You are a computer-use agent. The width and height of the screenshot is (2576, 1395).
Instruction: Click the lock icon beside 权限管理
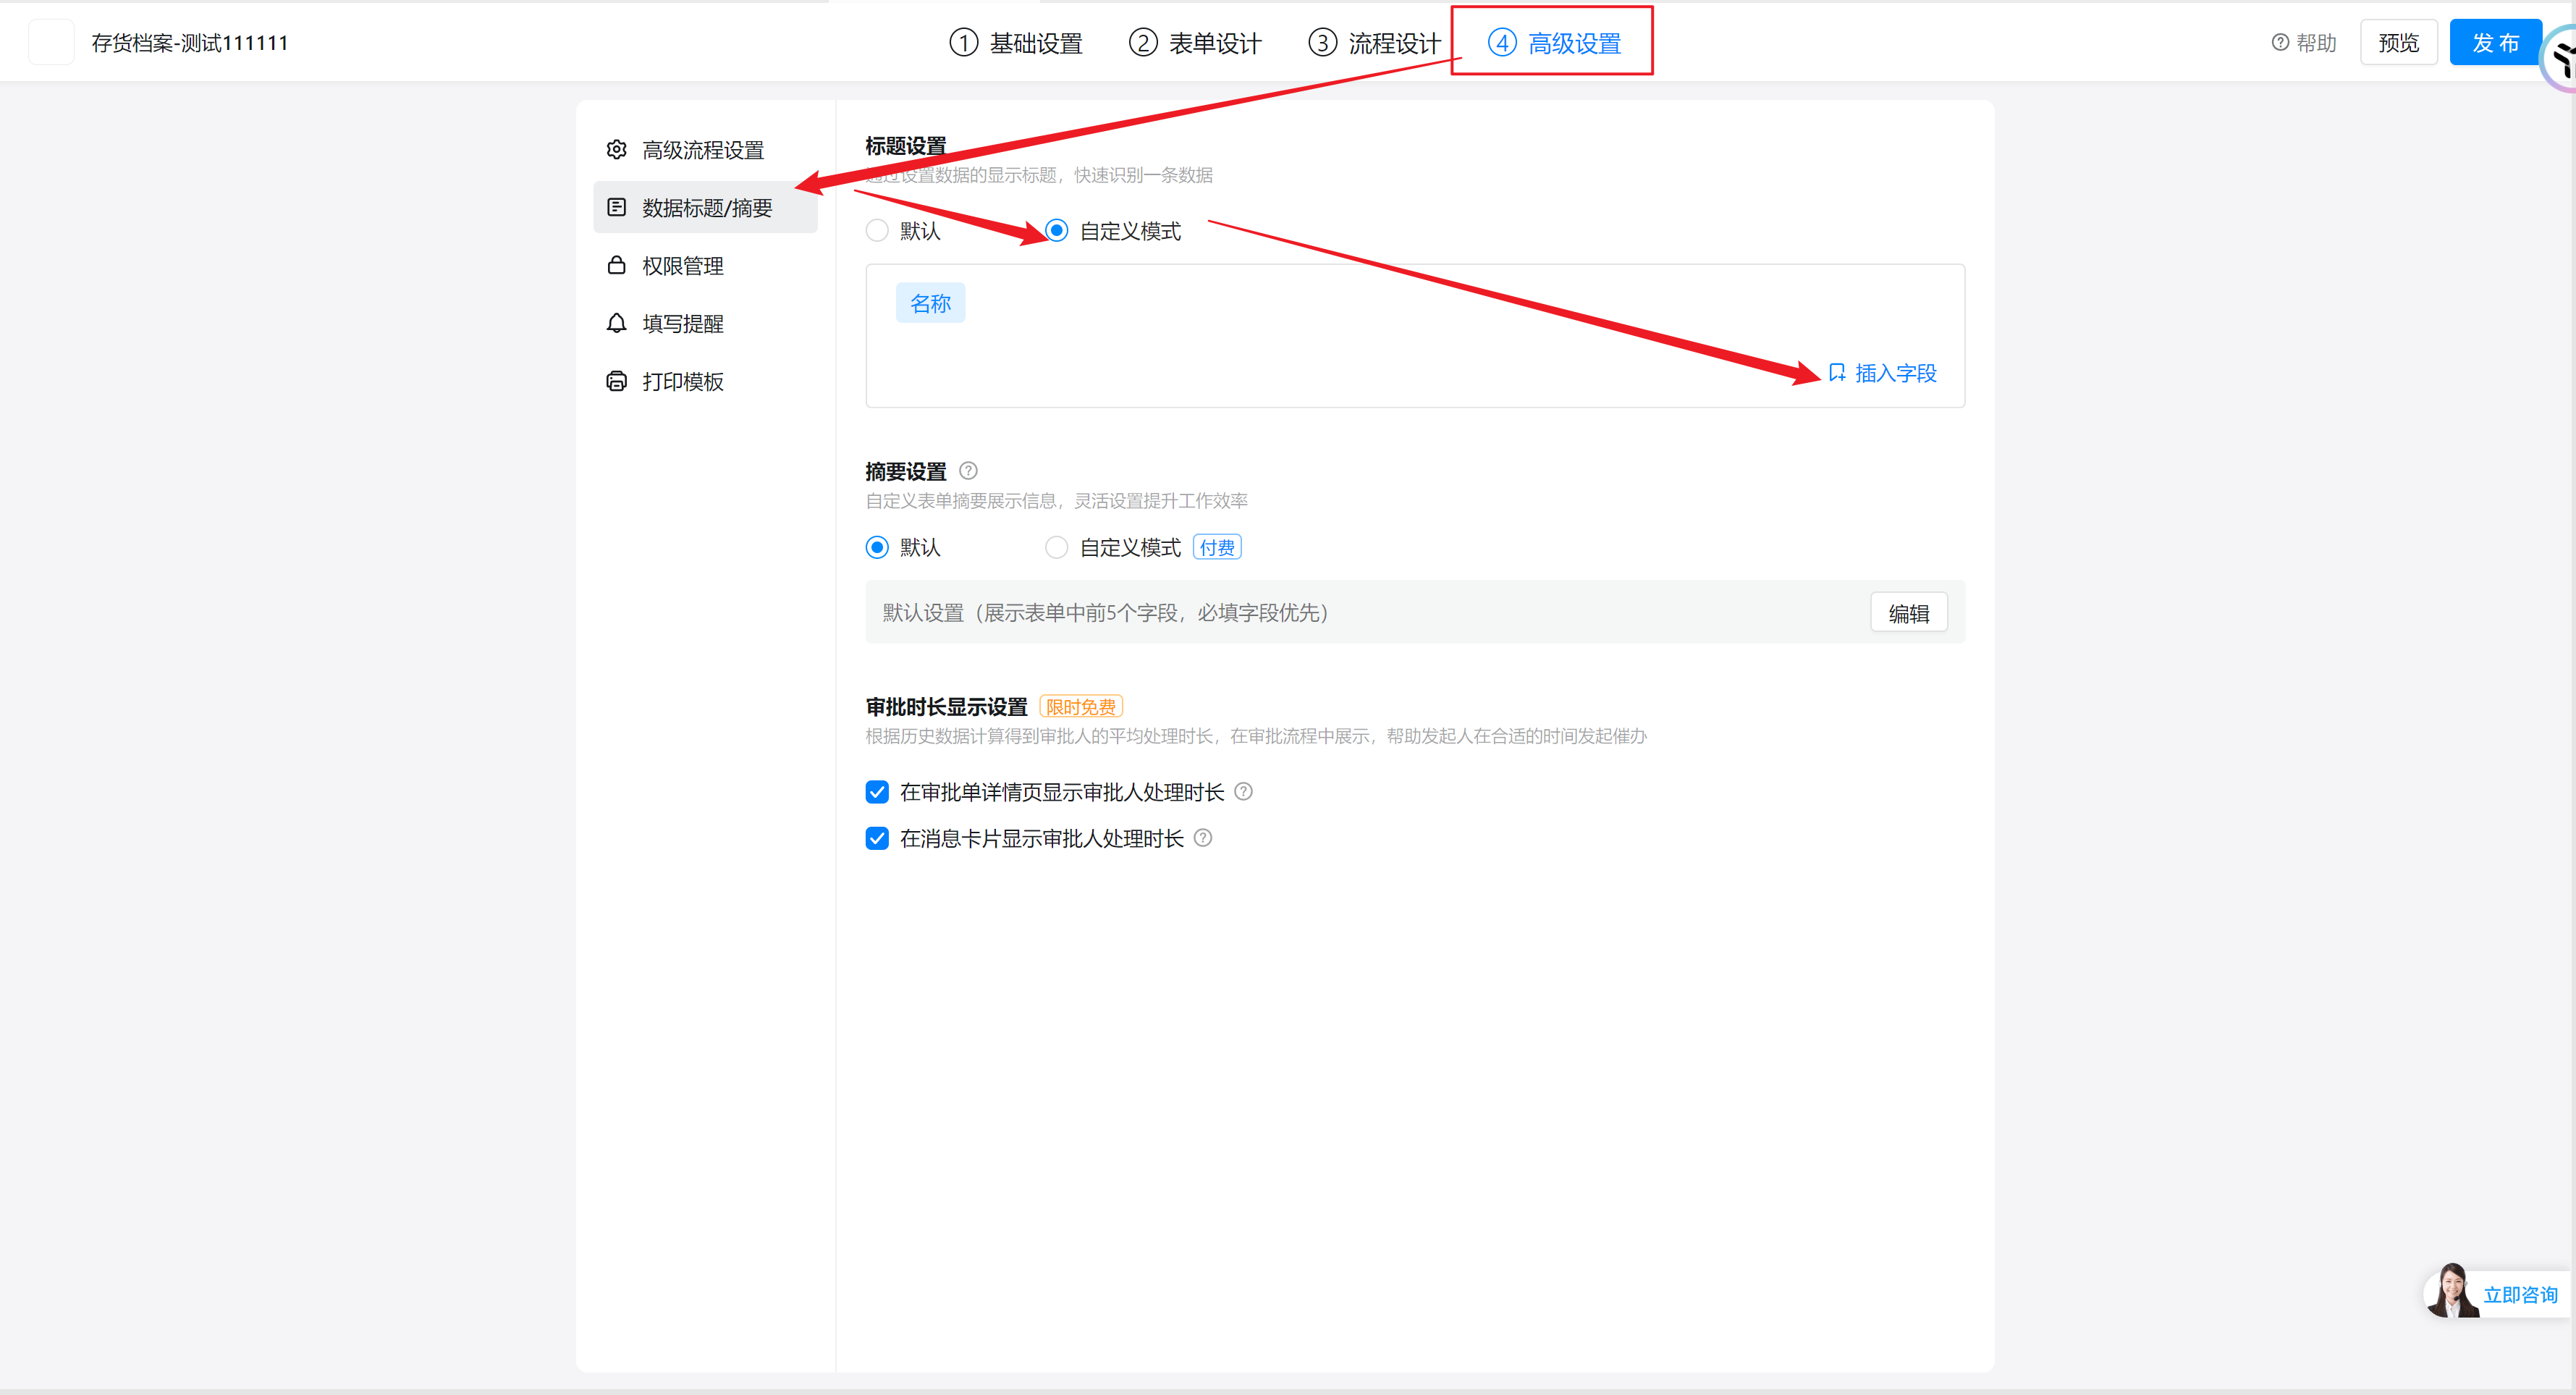(x=616, y=265)
